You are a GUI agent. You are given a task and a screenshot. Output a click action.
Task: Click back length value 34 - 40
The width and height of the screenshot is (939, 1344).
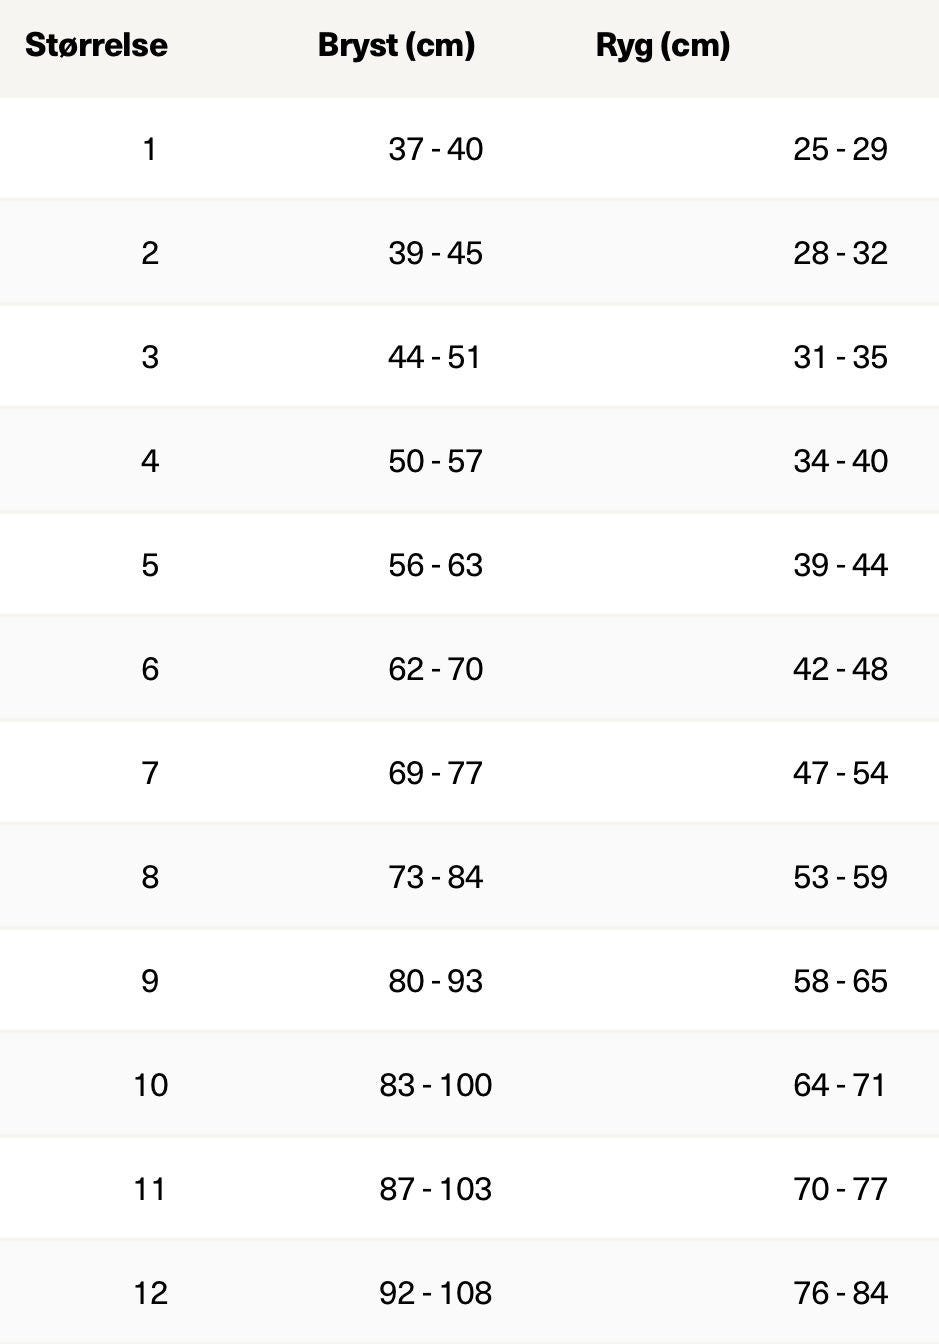click(x=840, y=461)
